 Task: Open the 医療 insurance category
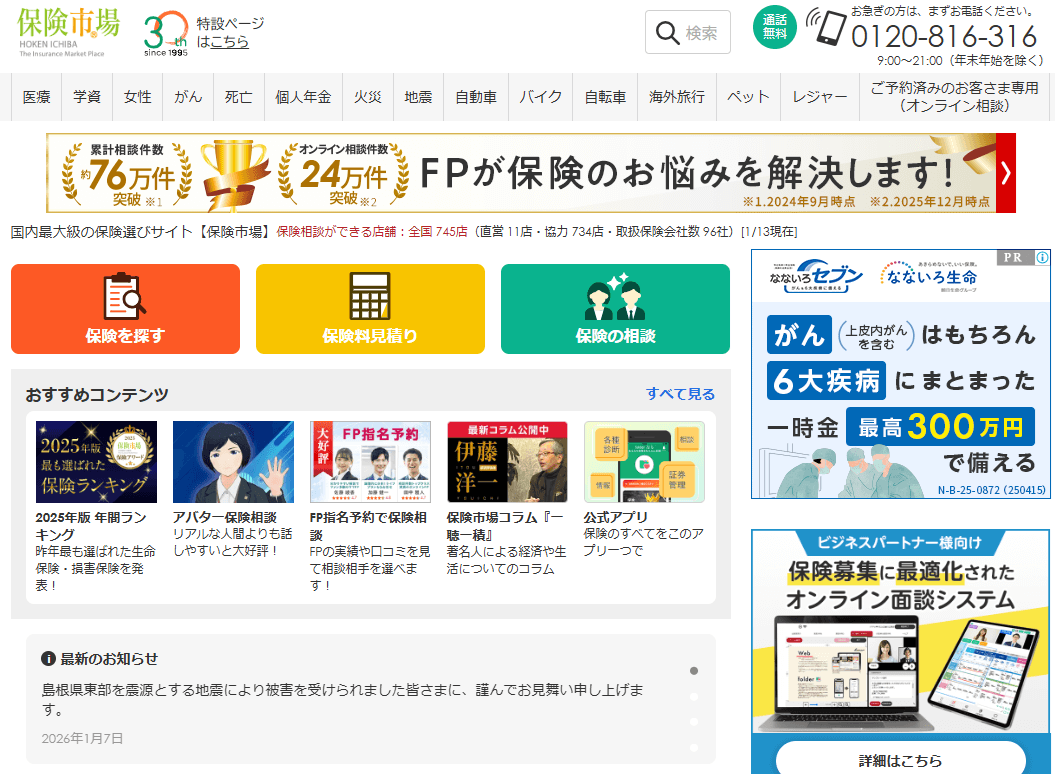pyautogui.click(x=37, y=97)
